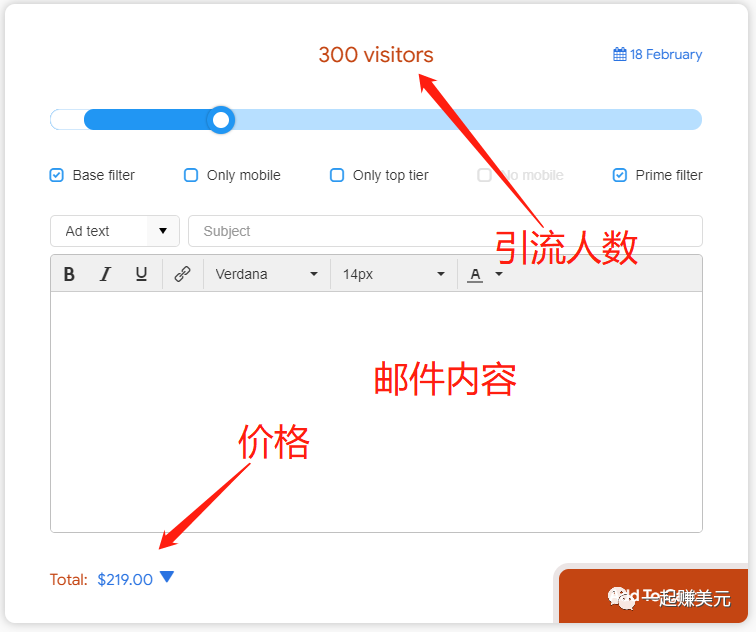Insert a hyperlink with link icon
Screen dimensions: 756x632
(183, 274)
